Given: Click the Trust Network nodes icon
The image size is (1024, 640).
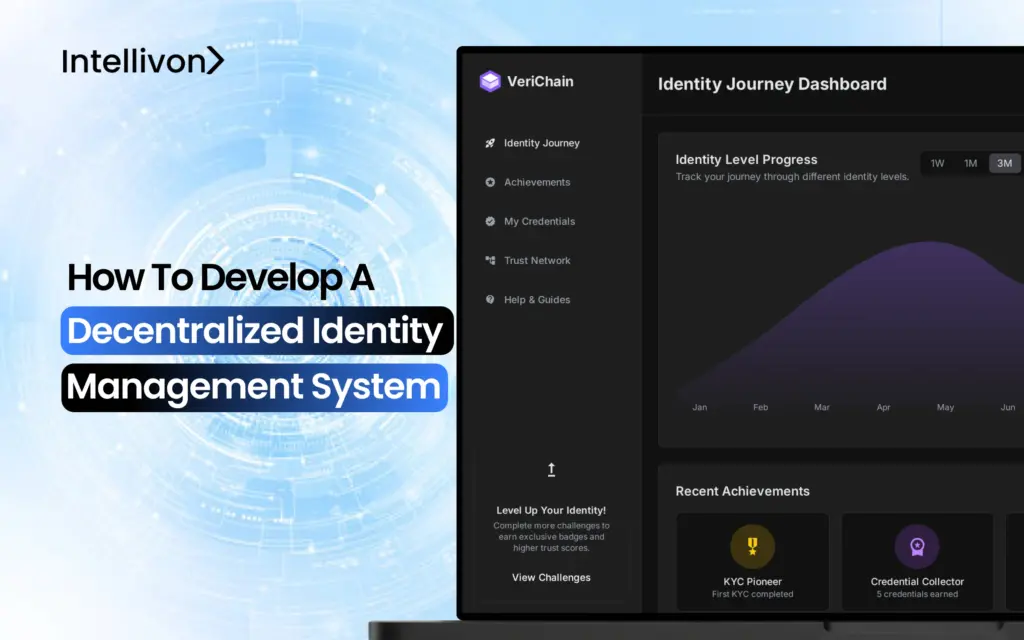Looking at the screenshot, I should click(489, 260).
